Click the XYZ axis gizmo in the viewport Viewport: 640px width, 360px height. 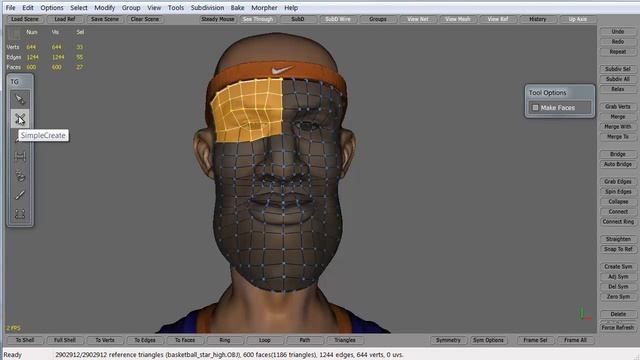click(584, 314)
